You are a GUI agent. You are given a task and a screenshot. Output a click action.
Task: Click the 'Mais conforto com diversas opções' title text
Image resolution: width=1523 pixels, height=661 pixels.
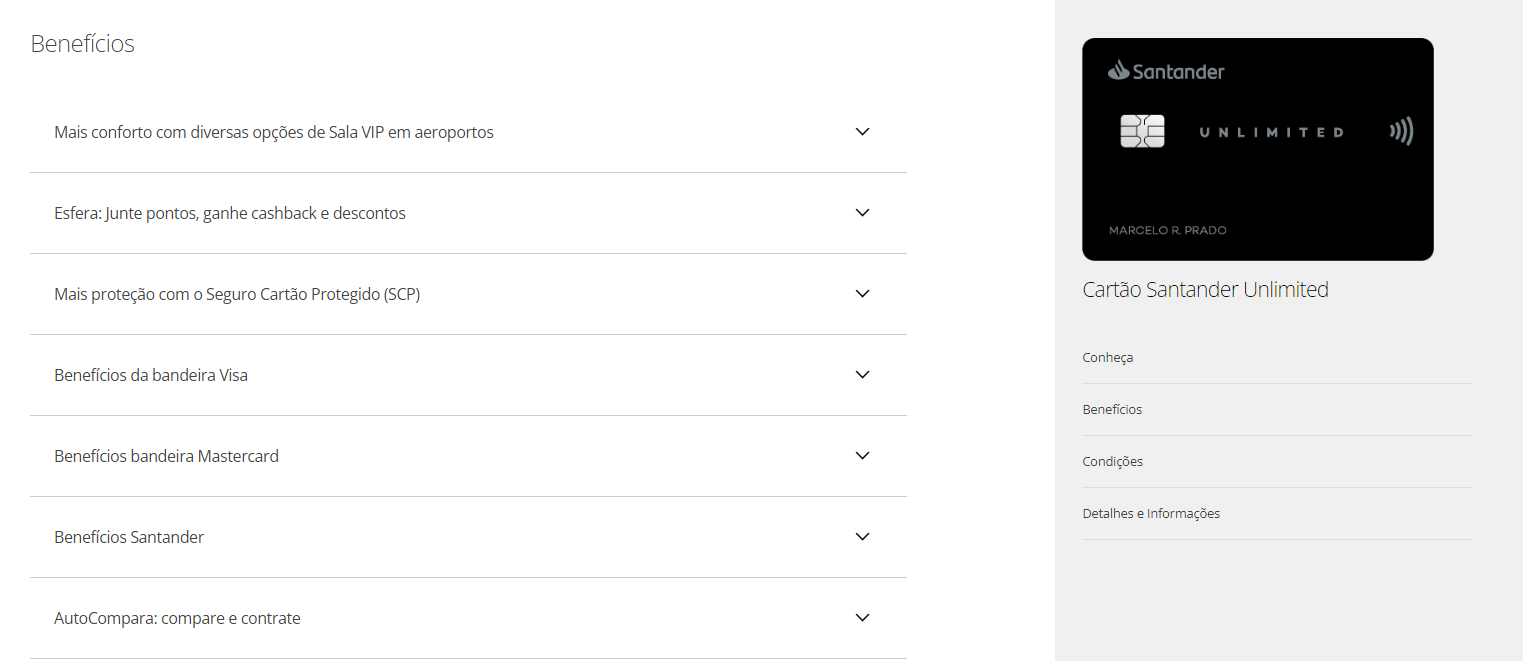(273, 132)
